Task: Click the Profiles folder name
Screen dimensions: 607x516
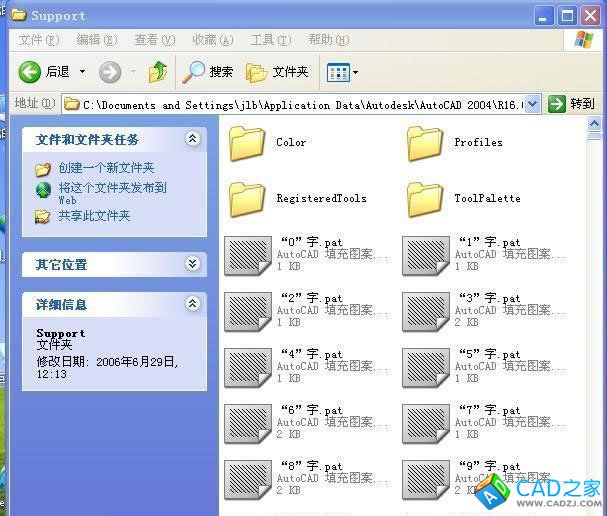Action: tap(478, 142)
